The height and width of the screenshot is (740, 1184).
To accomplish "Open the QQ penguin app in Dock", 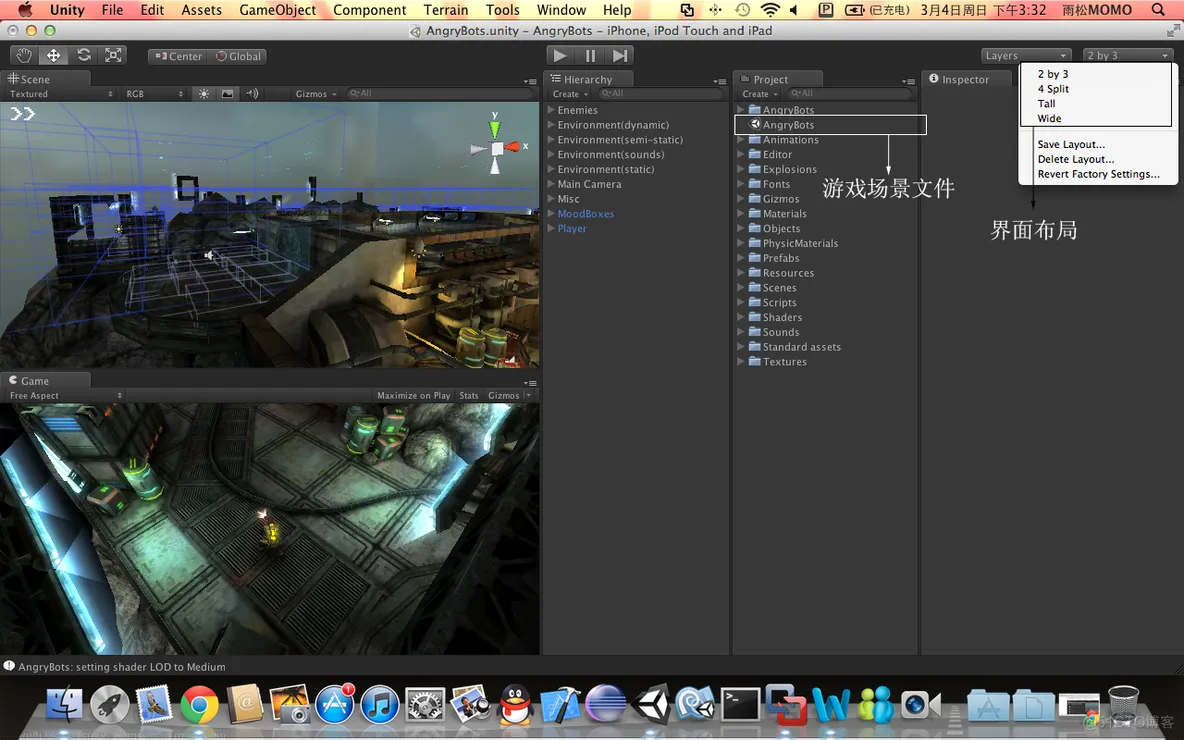I will (516, 705).
